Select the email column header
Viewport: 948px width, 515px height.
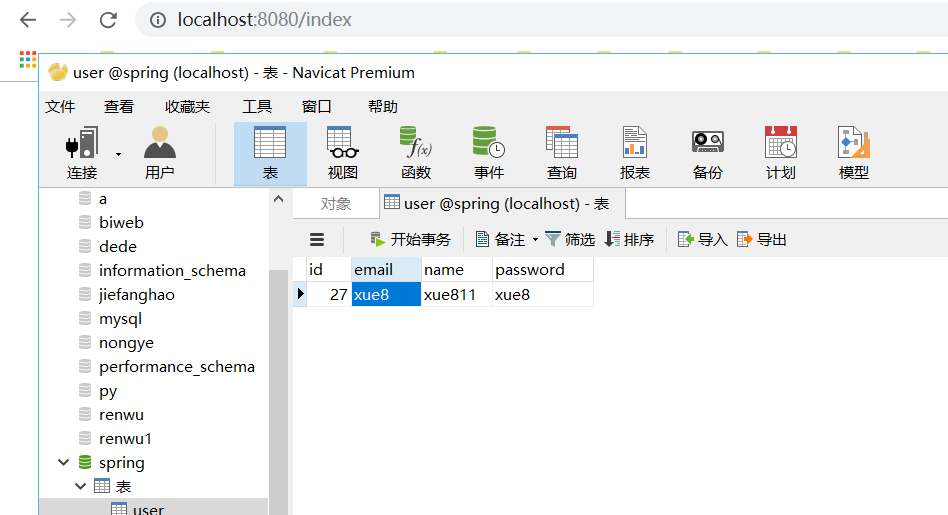tap(386, 270)
